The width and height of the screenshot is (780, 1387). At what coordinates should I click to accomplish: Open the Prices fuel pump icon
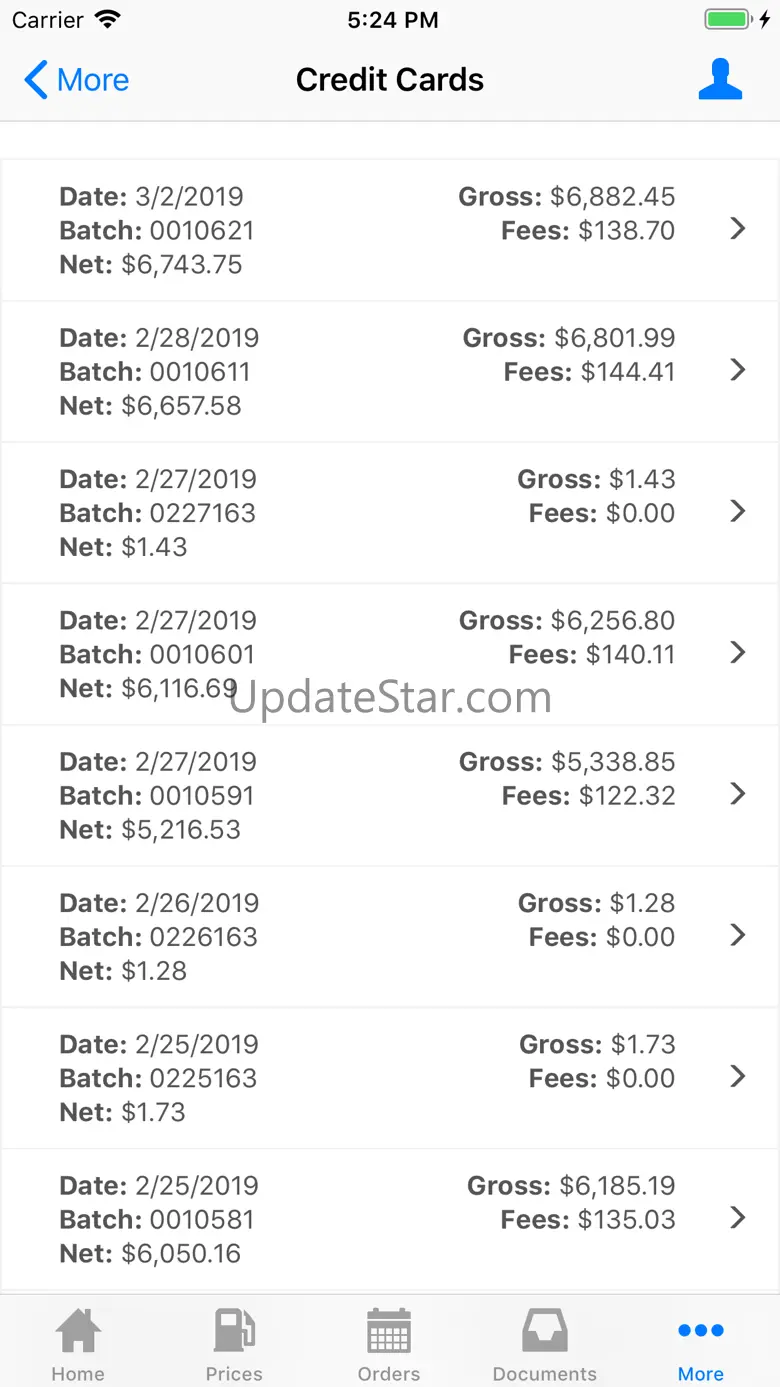[x=234, y=1331]
